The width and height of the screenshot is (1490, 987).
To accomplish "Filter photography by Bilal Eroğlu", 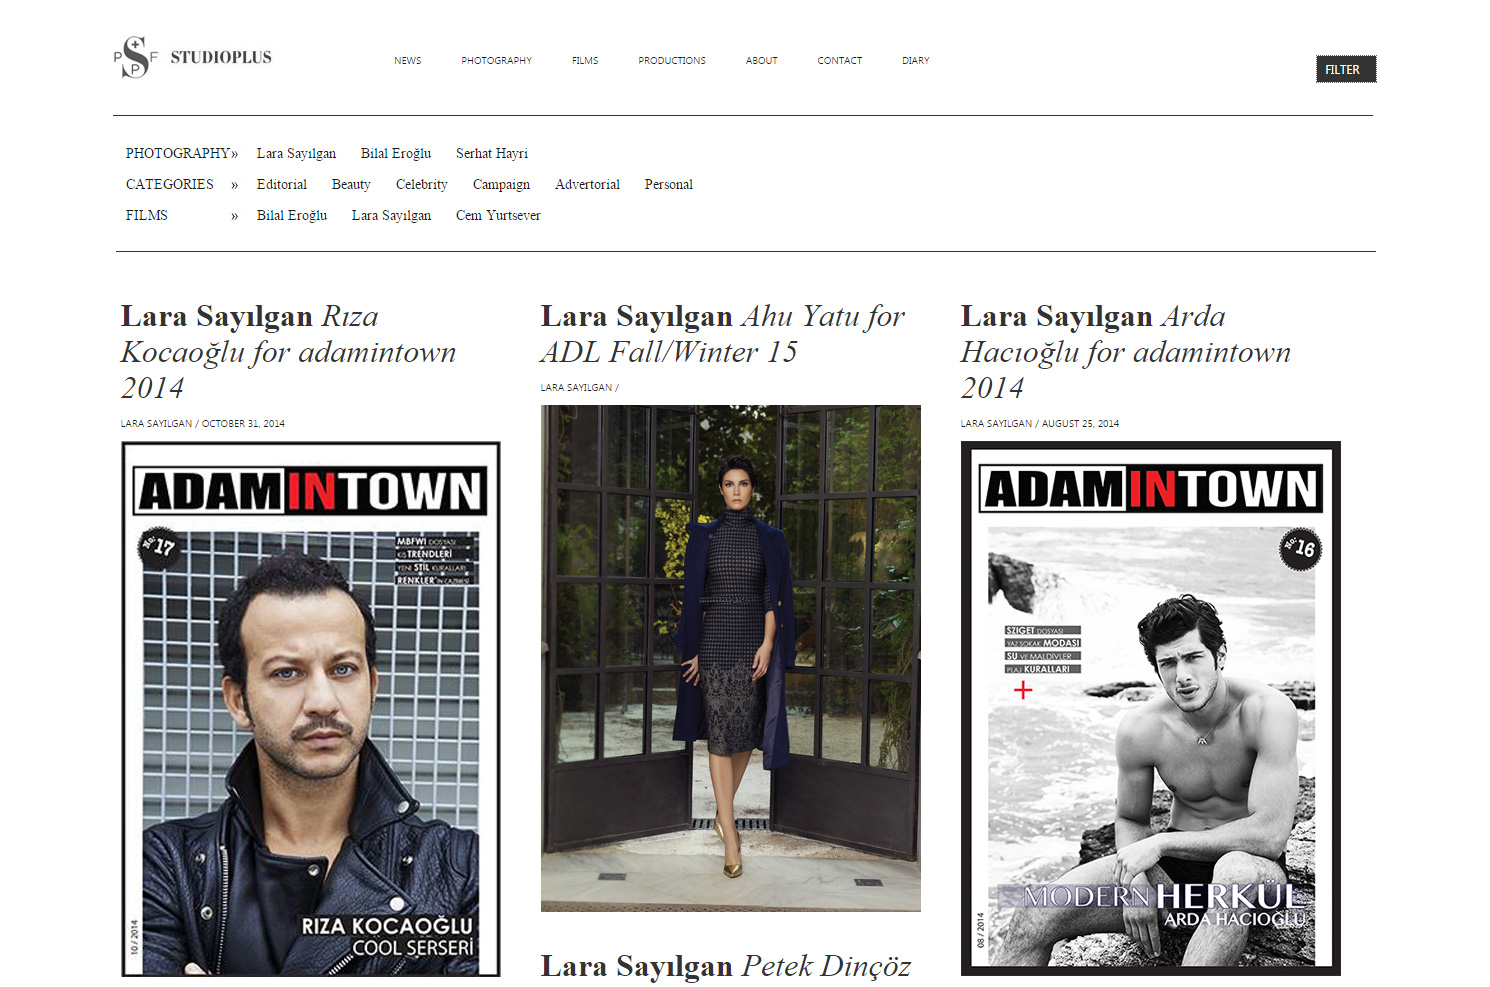I will click(x=395, y=154).
